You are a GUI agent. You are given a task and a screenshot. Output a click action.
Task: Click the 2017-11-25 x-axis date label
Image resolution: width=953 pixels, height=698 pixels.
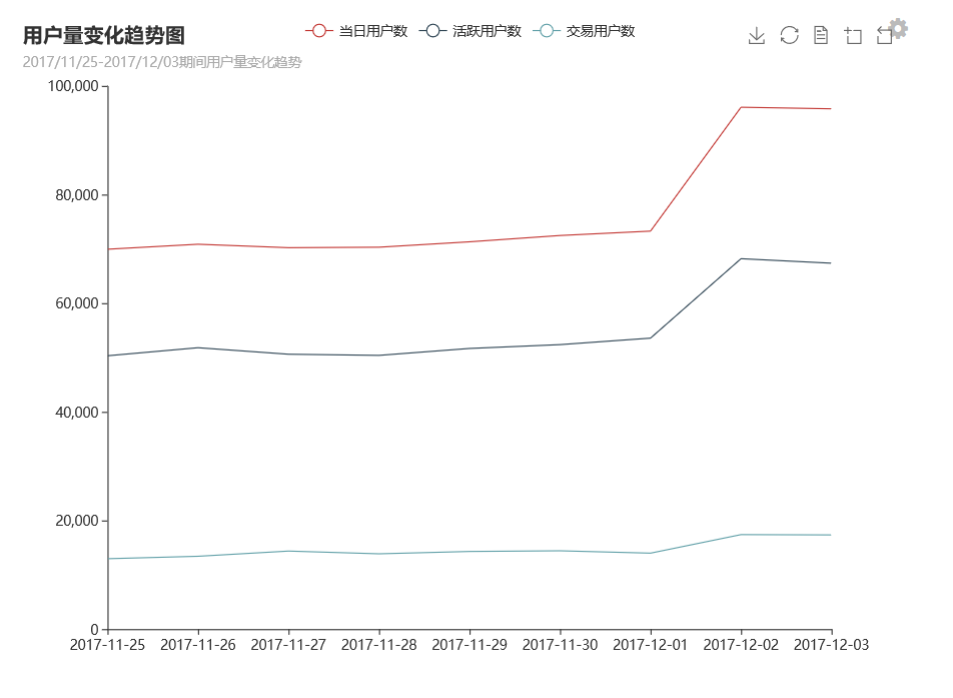[108, 645]
